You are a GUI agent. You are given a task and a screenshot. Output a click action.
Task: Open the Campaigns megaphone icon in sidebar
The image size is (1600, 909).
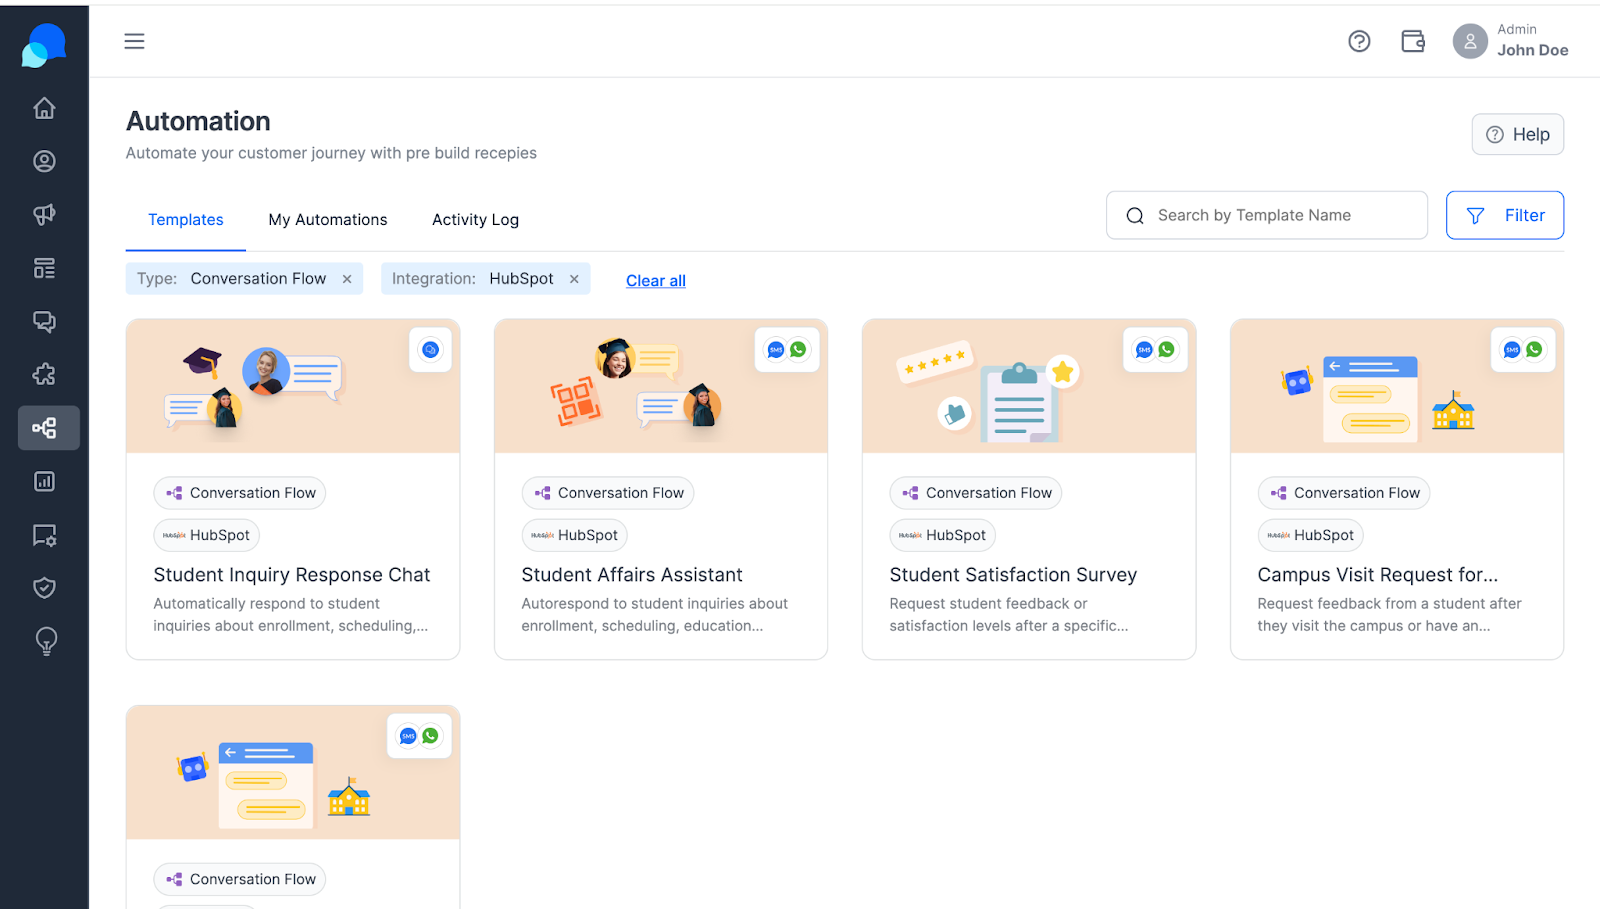coord(44,214)
